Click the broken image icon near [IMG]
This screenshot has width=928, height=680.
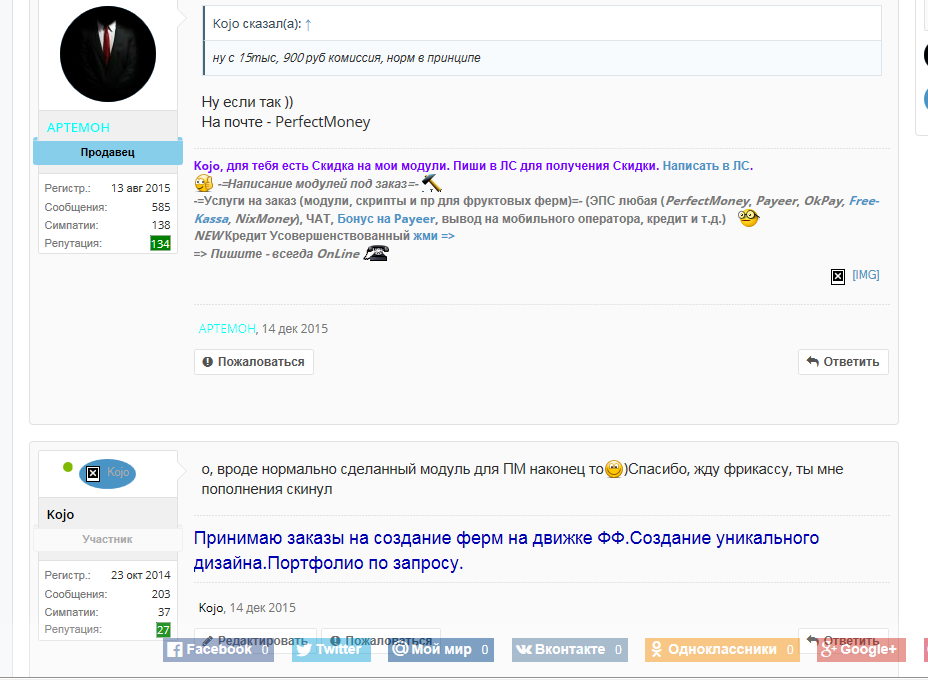(x=837, y=276)
